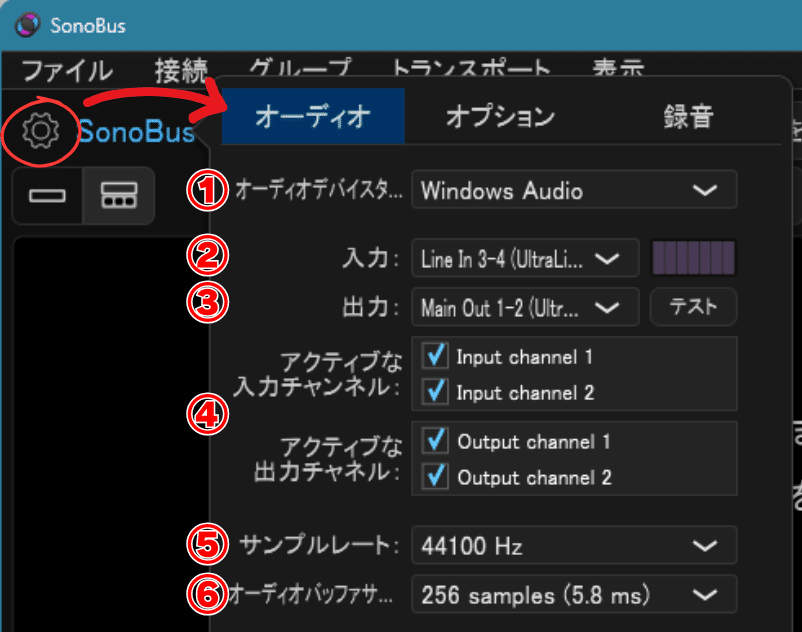Switch to the オプション tab
This screenshot has height=632, width=802.
pyautogui.click(x=500, y=116)
